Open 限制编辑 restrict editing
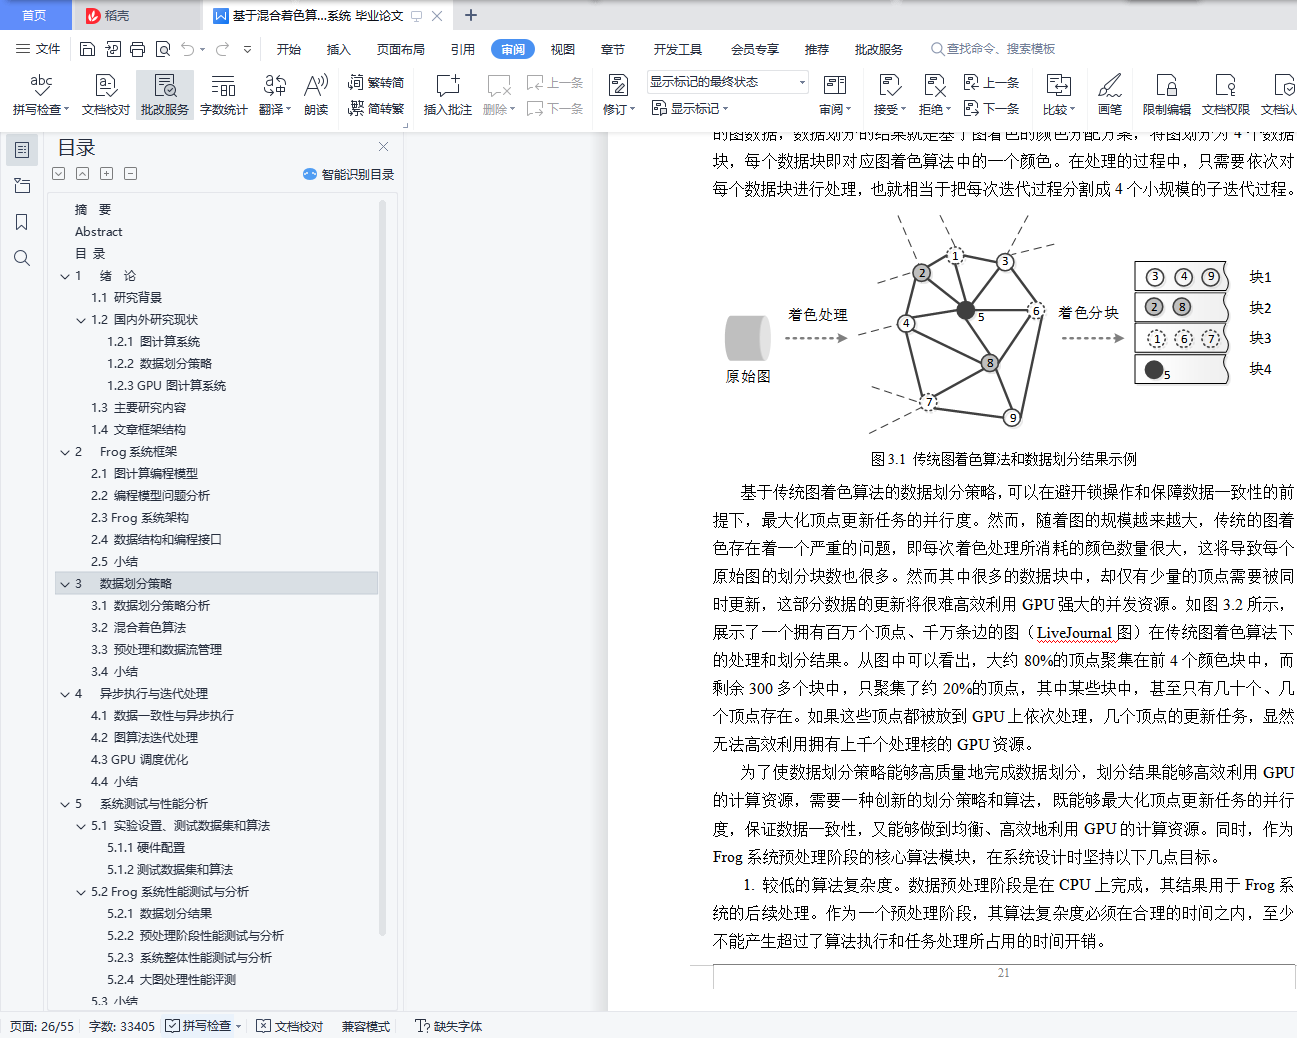 coord(1167,95)
